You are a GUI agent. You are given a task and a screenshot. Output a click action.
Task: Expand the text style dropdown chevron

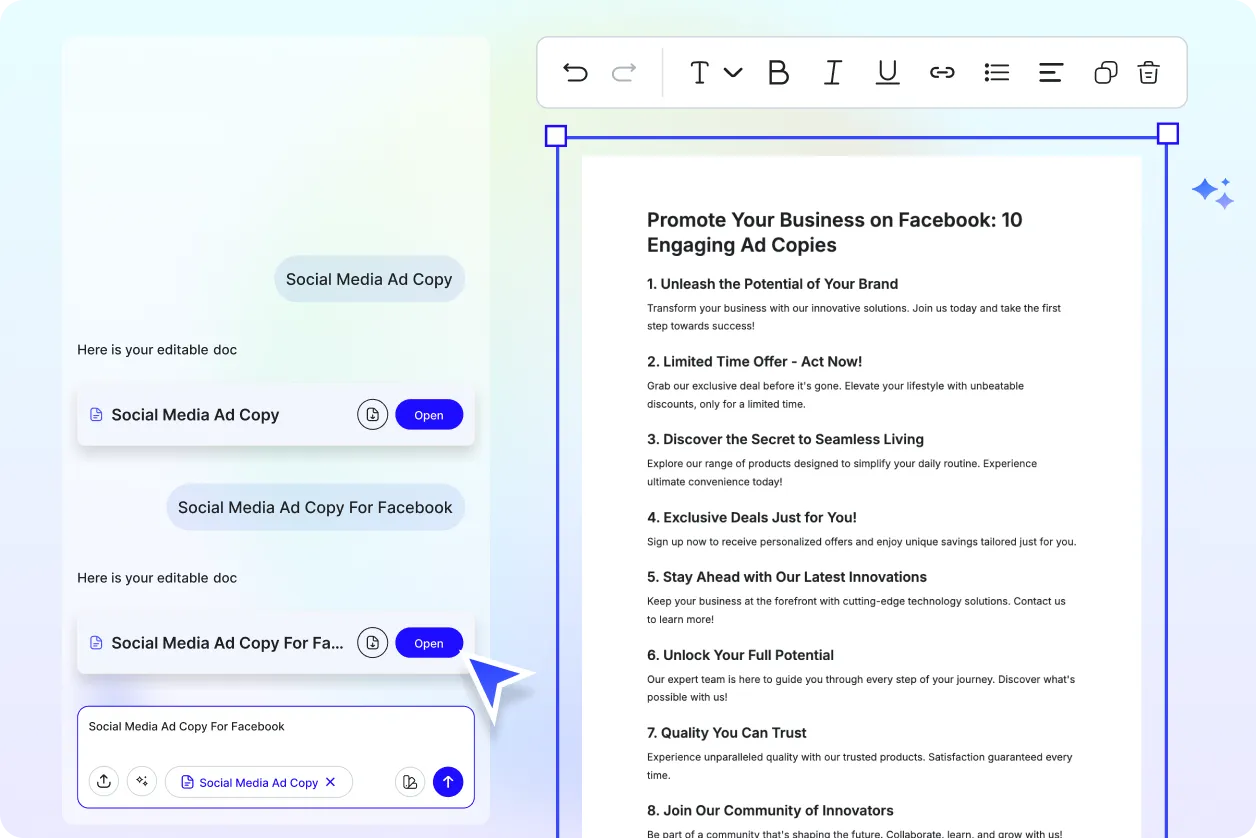pyautogui.click(x=733, y=72)
